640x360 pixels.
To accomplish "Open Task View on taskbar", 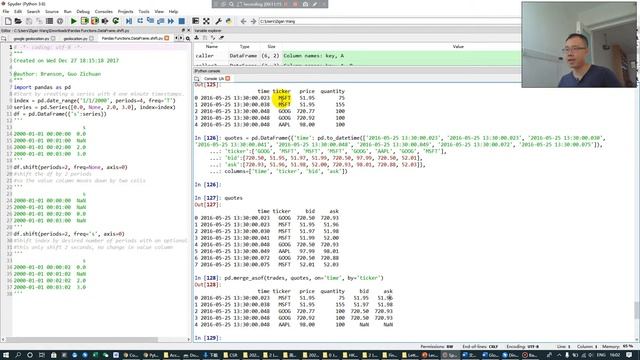I will click(41, 355).
